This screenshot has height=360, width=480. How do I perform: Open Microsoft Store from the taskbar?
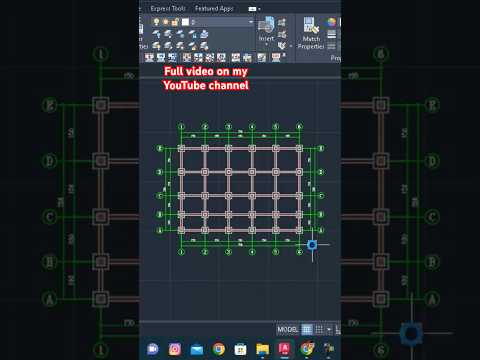(240, 349)
